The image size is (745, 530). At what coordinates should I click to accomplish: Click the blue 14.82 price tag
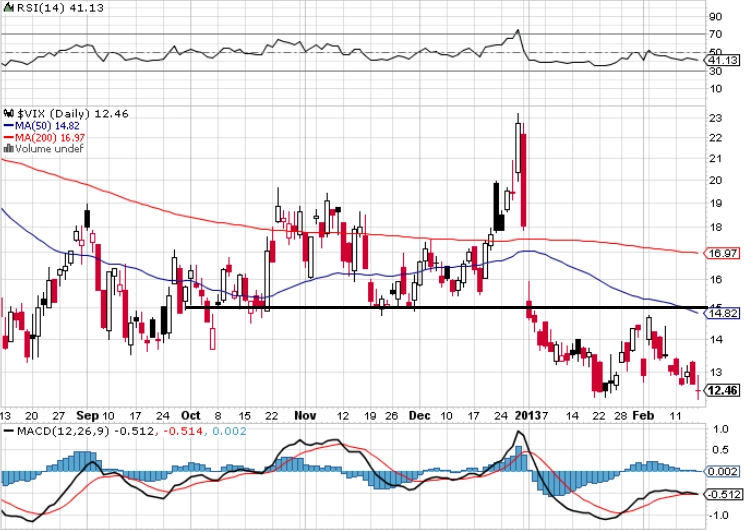(722, 313)
